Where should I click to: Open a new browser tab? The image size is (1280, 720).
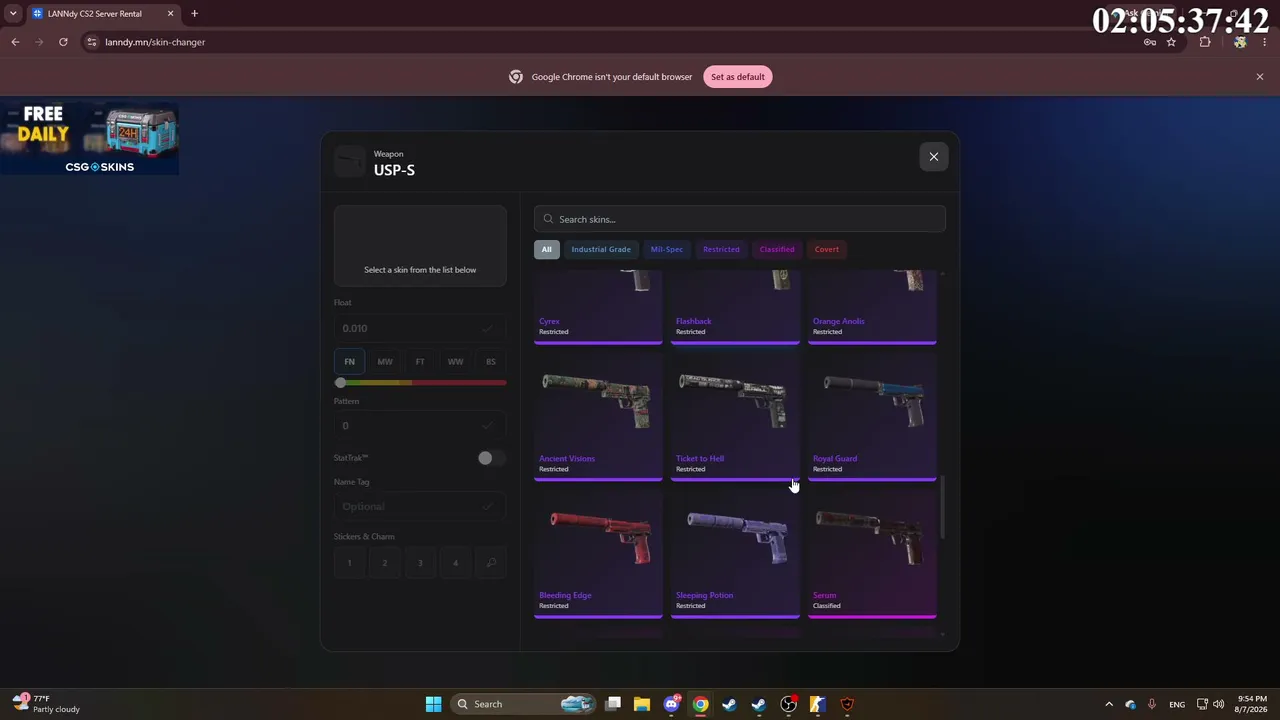point(194,14)
